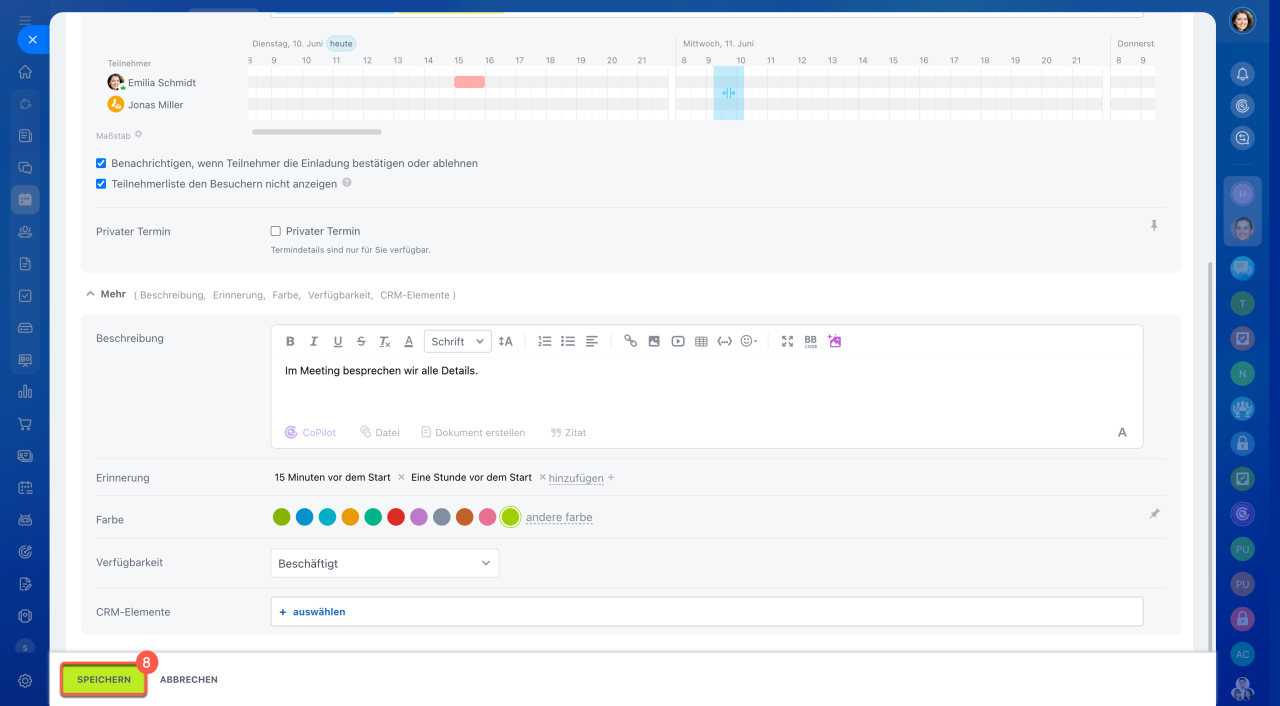
Task: Save the event with Speichern button
Action: (x=104, y=680)
